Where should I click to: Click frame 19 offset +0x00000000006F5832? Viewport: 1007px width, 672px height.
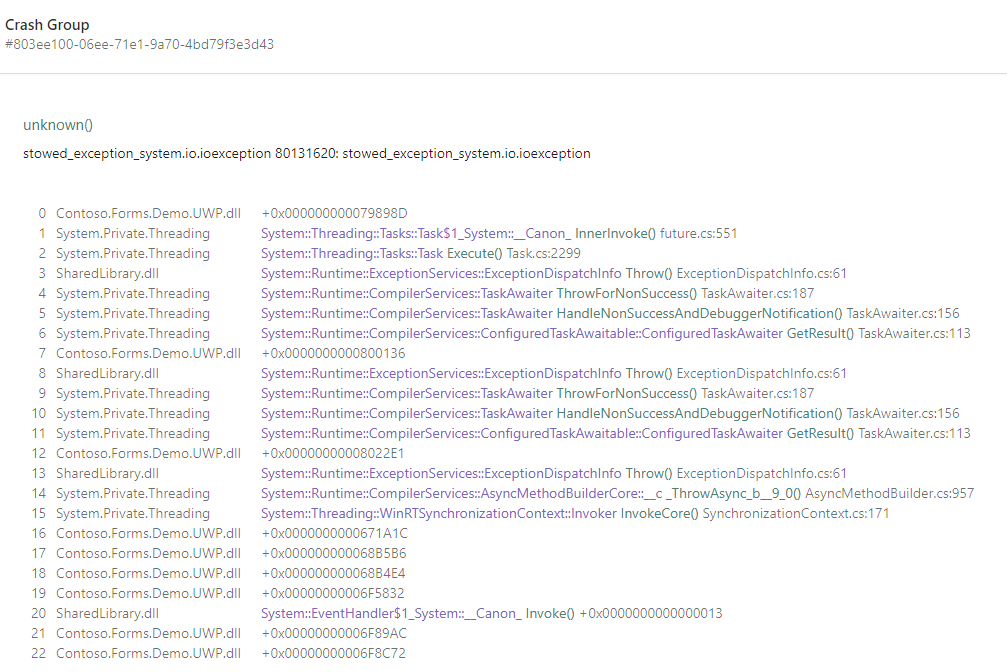tap(333, 593)
